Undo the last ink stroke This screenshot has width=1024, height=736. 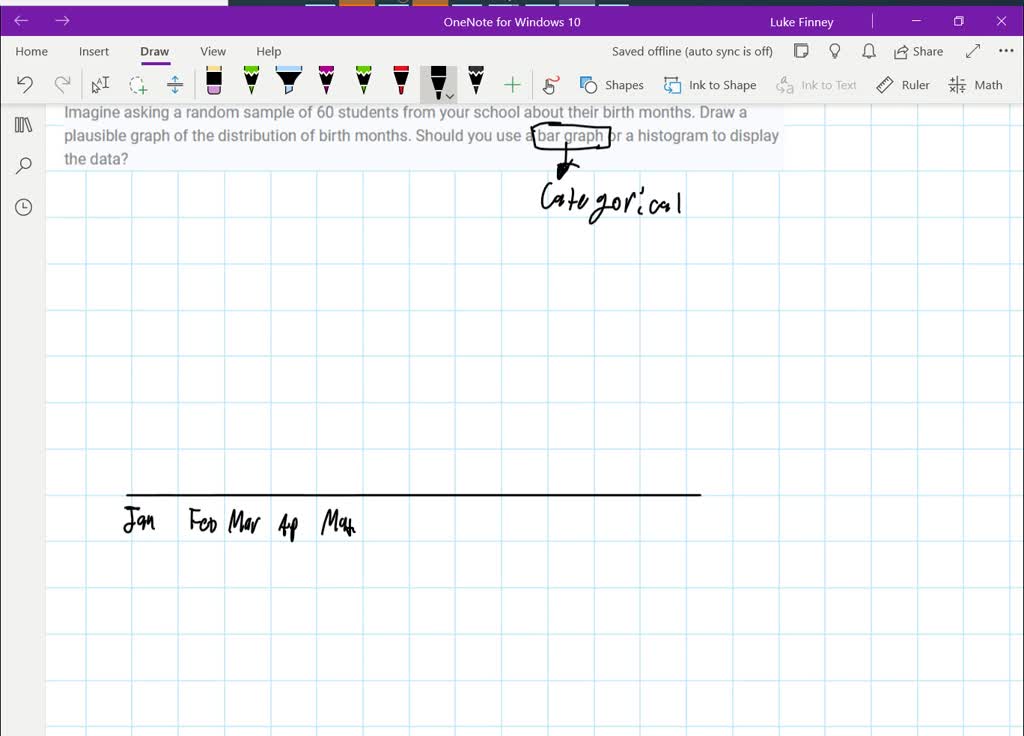25,85
